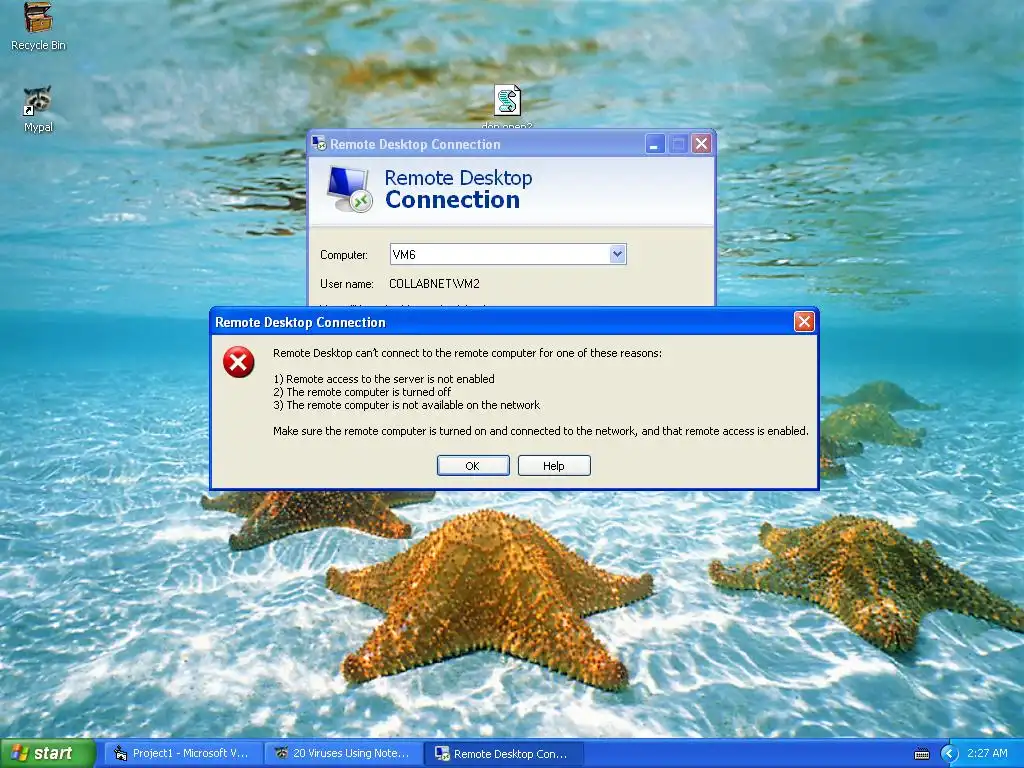Click the Remote Desktop Connection title bar icon
Viewport: 1024px width, 768px height.
pyautogui.click(x=319, y=144)
